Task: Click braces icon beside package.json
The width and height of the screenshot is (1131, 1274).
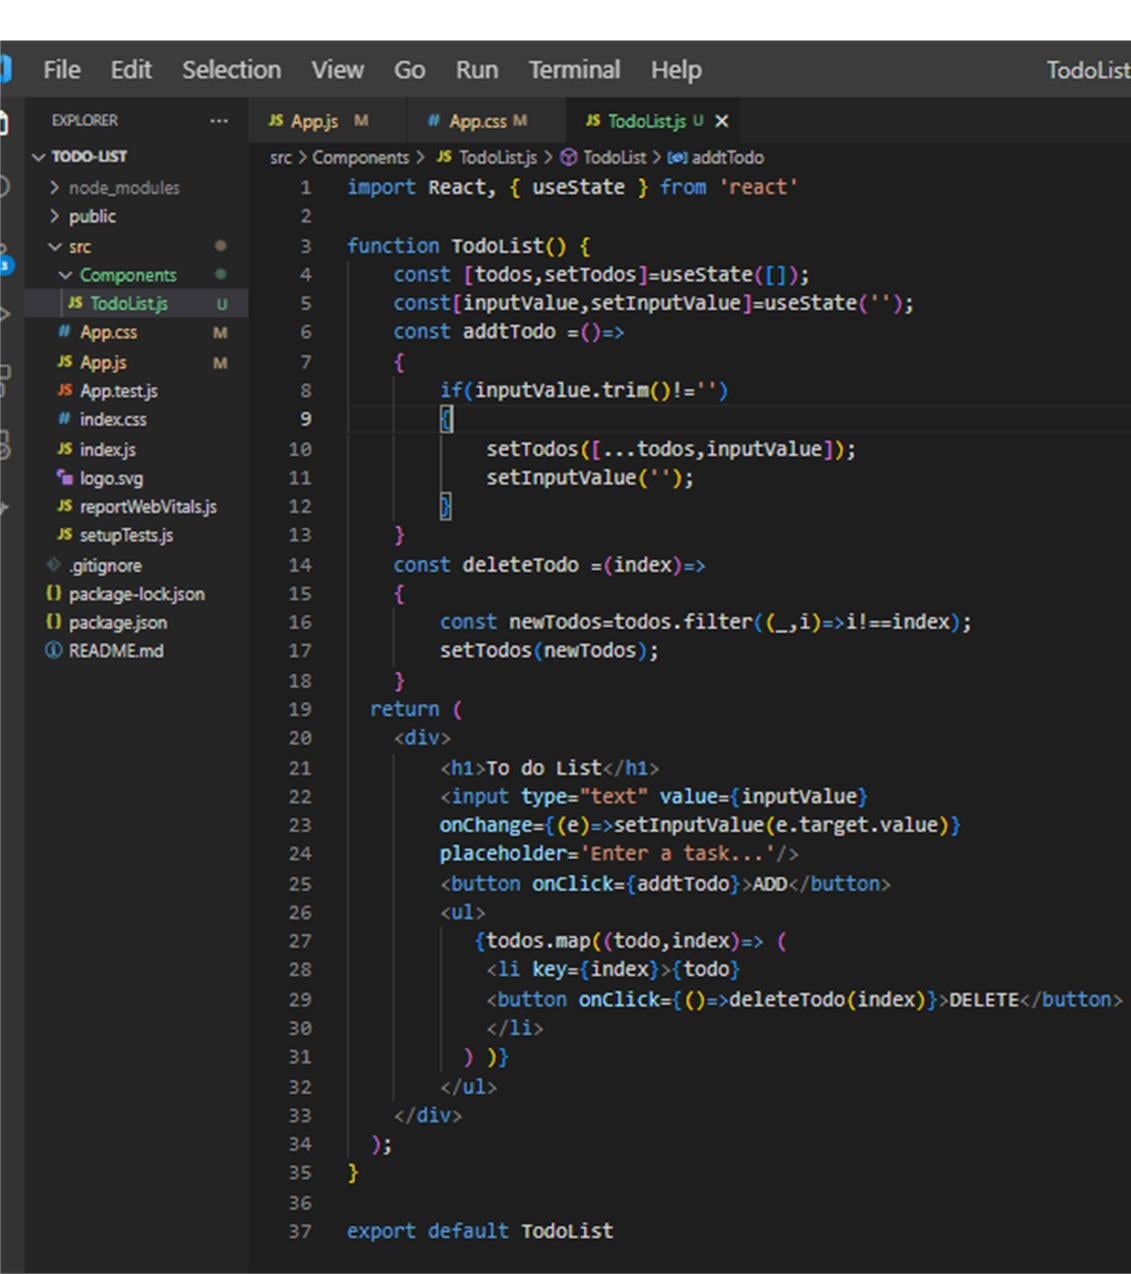Action: coord(54,622)
